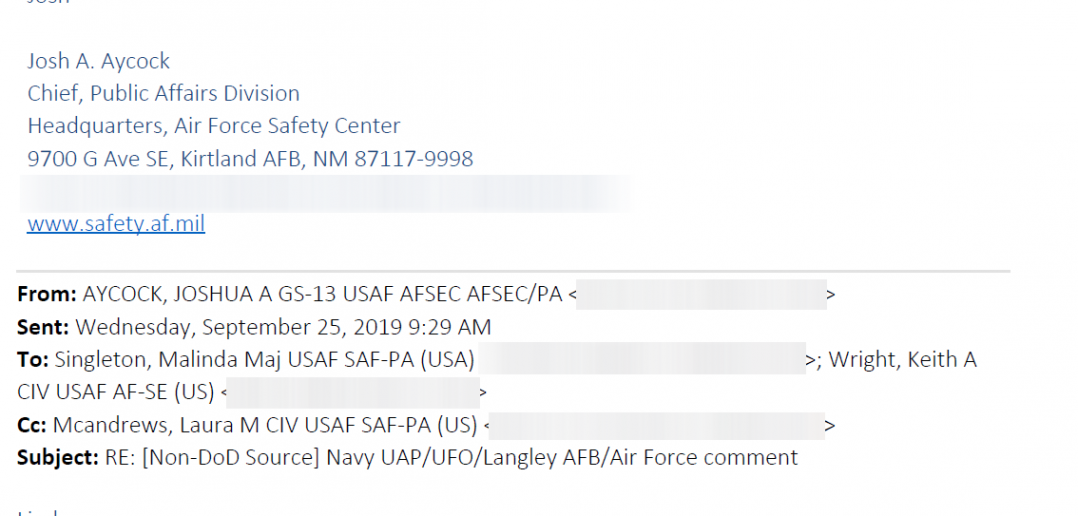Click the Sent label
Viewport: 1078px width, 516px height.
point(43,326)
